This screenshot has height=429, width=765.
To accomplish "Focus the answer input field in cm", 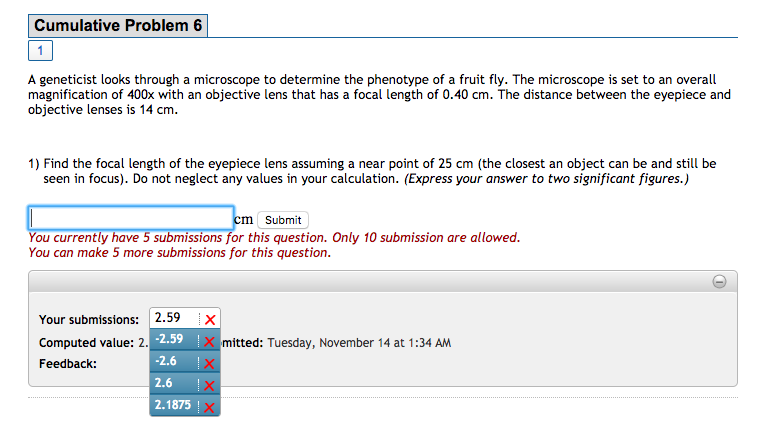I will [131, 218].
